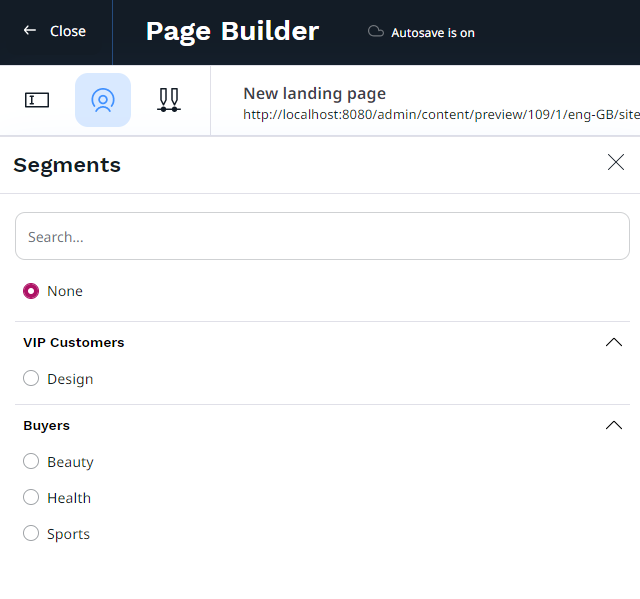The height and width of the screenshot is (599, 640).
Task: Select the Design segment radio button
Action: click(x=31, y=378)
